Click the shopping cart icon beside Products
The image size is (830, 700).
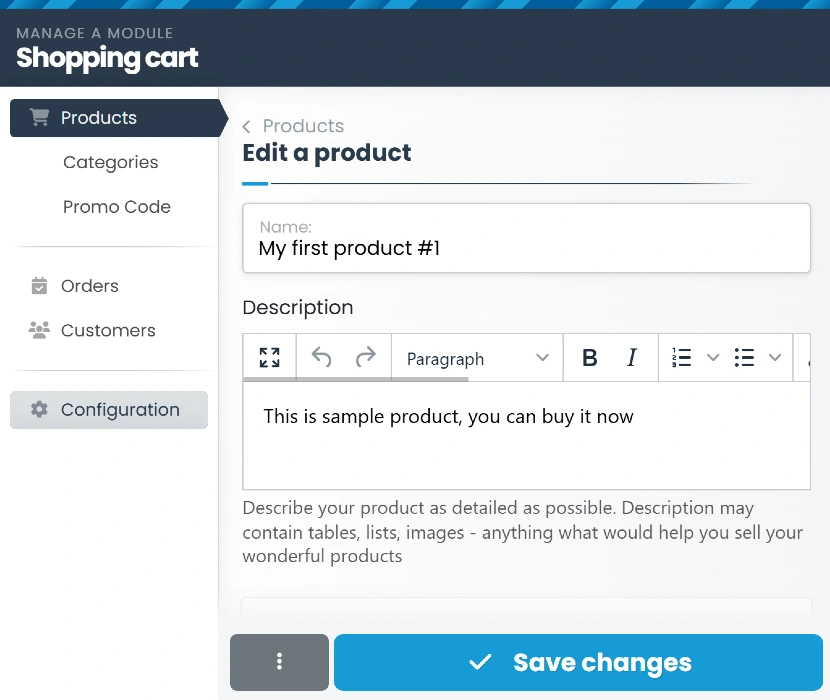[39, 117]
